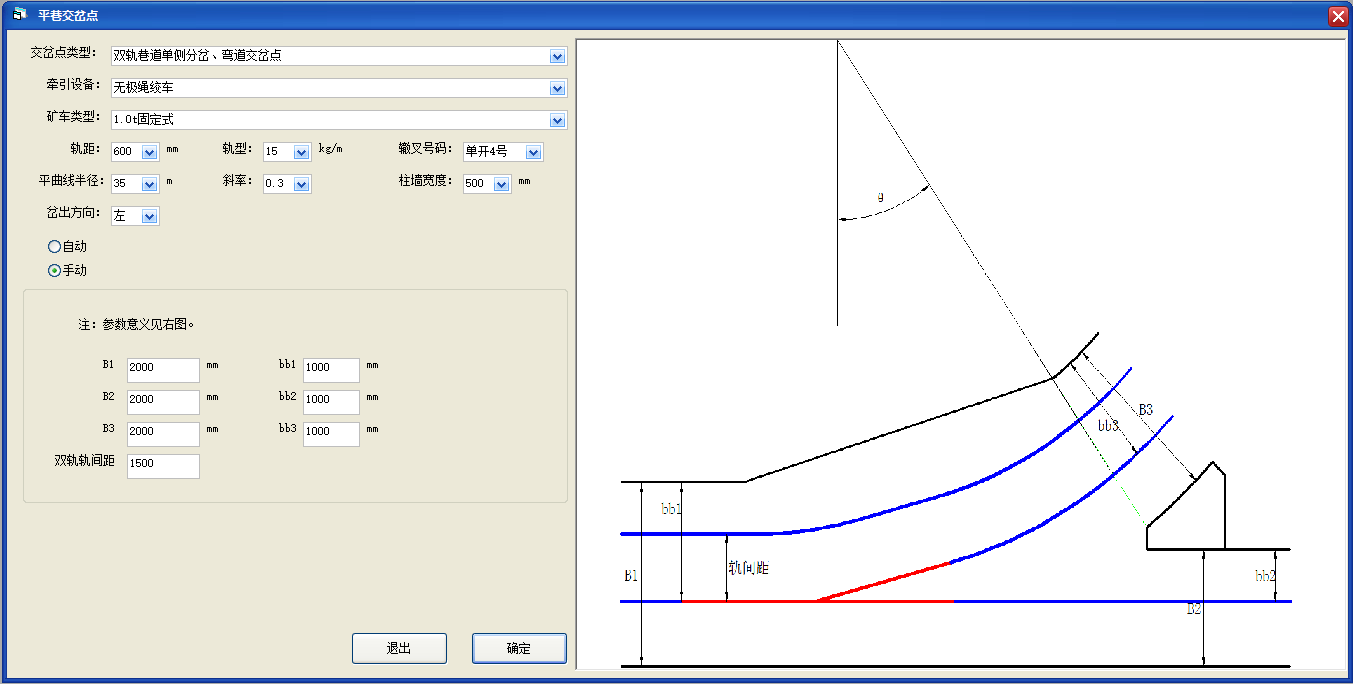Select the 自动 radio button
The width and height of the screenshot is (1353, 685).
[54, 246]
